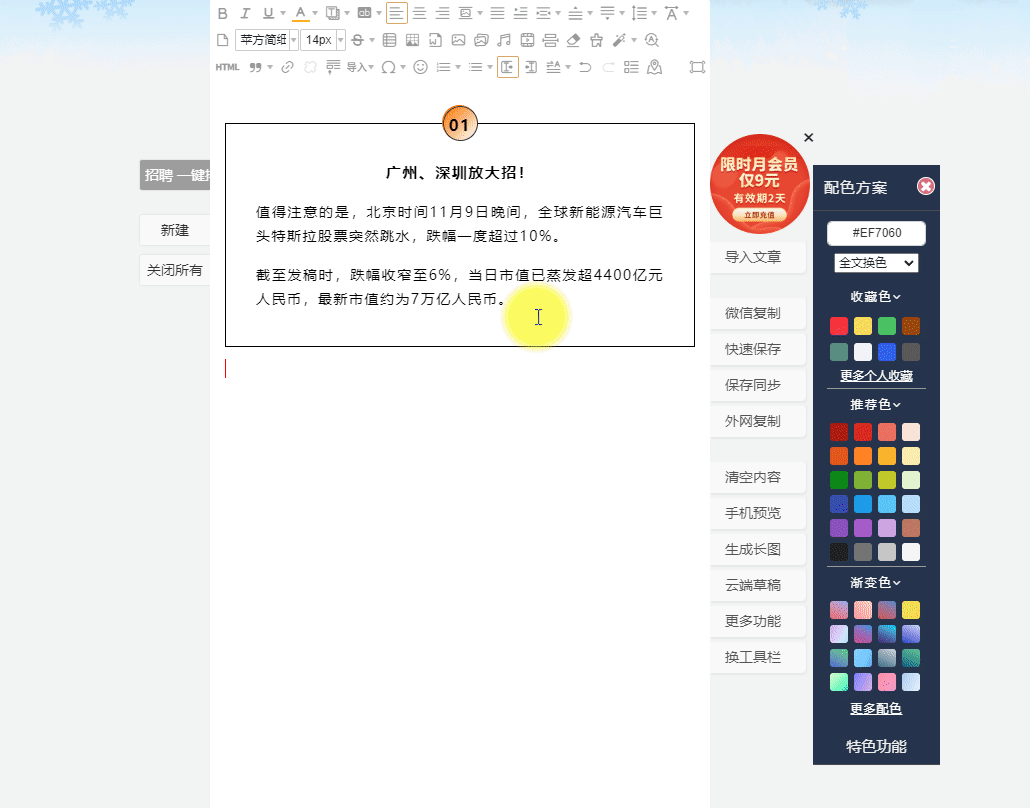Open the 全文换色 select box
Screen dimensions: 1030x808
coord(876,263)
